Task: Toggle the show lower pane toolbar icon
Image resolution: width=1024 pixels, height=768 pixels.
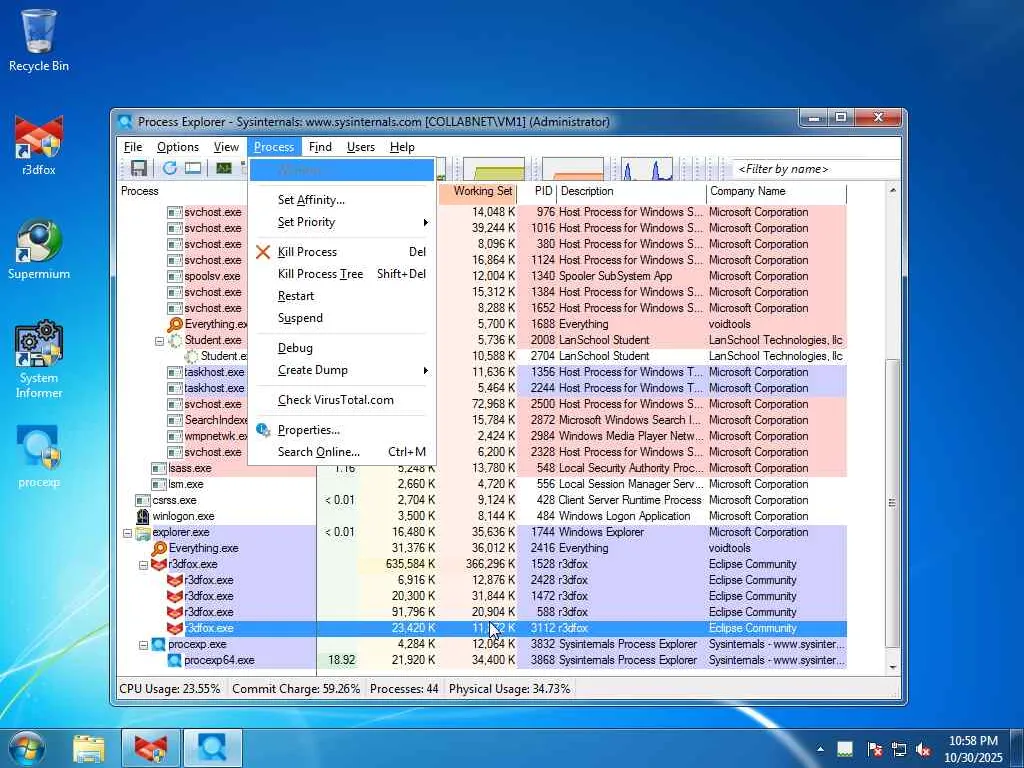Action: click(x=193, y=168)
